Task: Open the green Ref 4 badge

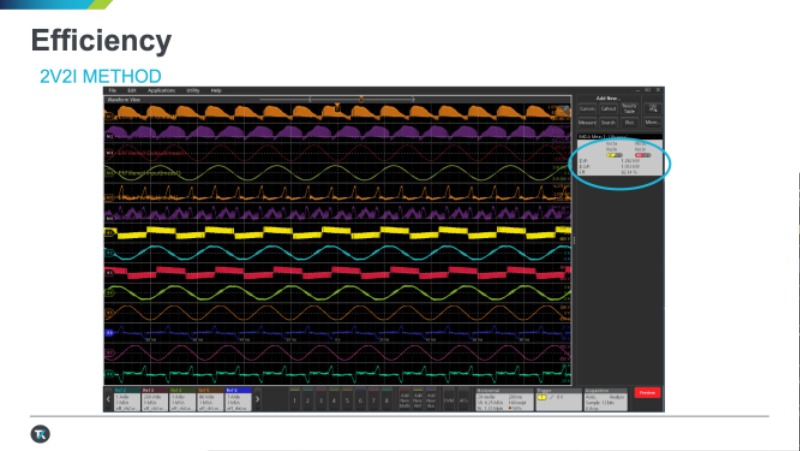Action: pyautogui.click(x=183, y=399)
